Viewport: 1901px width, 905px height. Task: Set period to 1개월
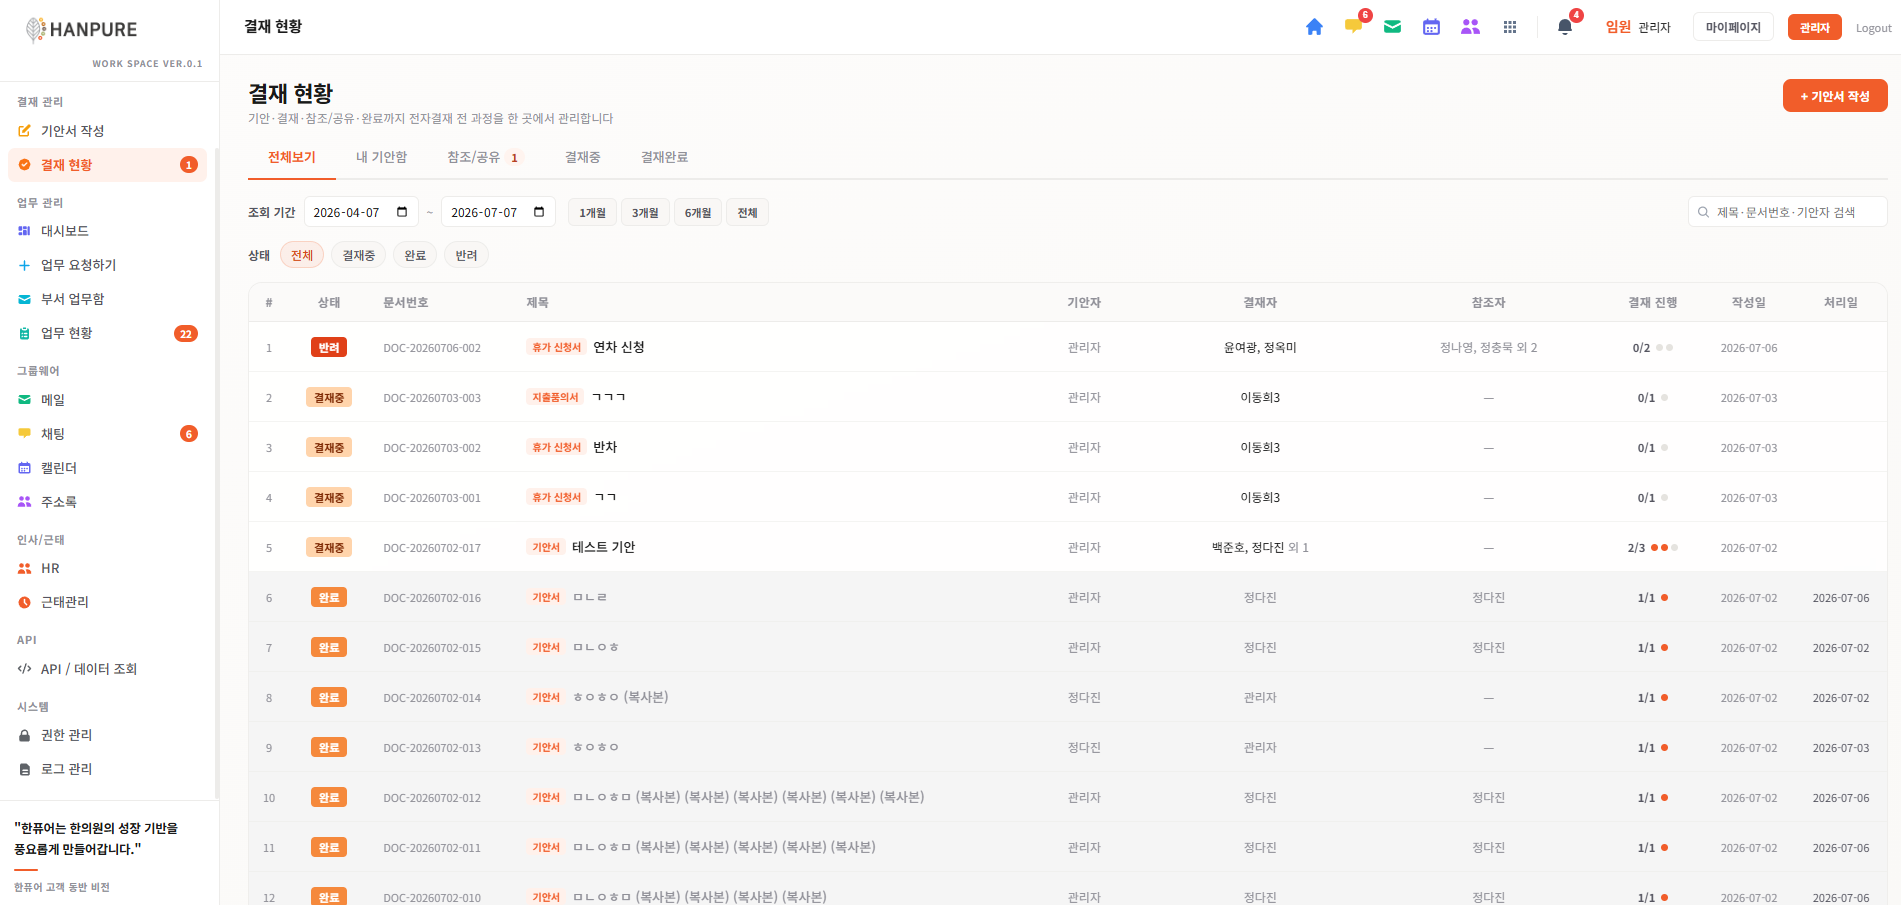[592, 212]
